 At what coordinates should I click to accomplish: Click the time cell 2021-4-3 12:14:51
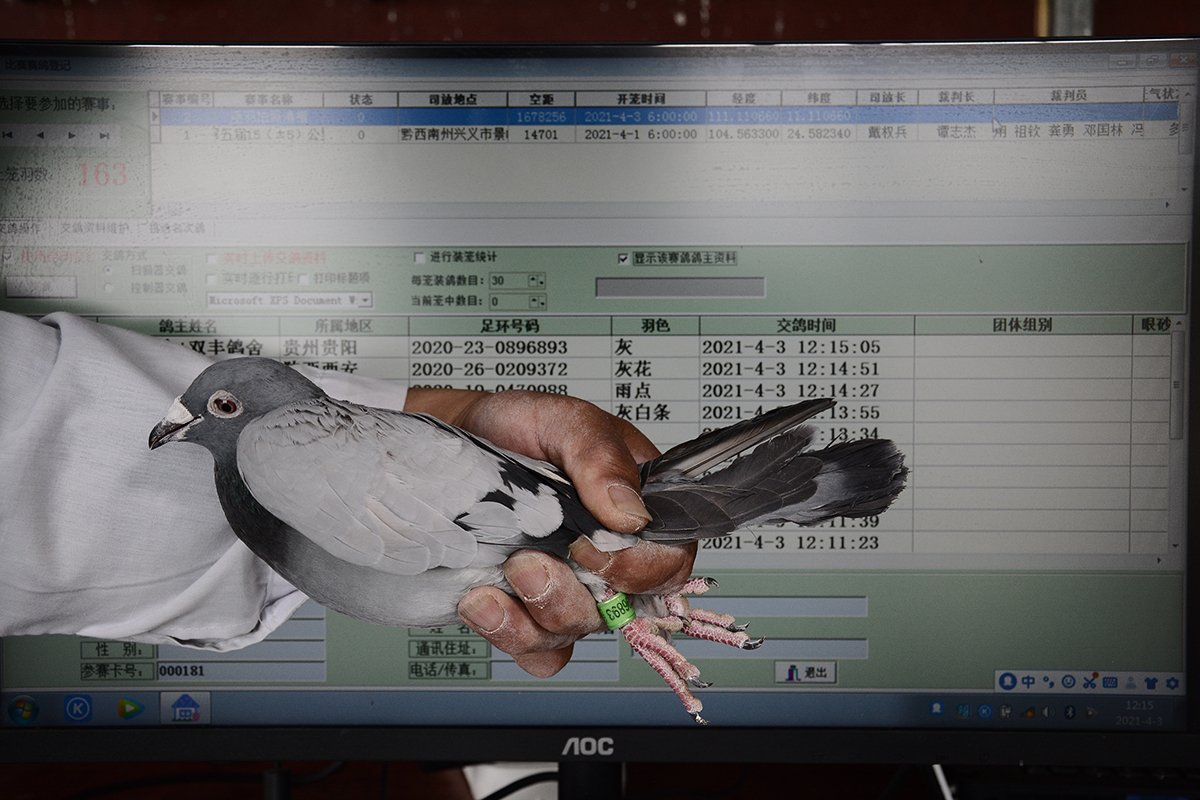pos(791,369)
